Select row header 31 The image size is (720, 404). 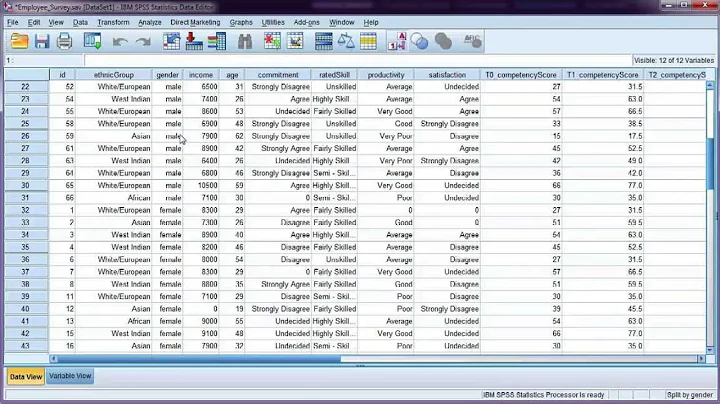[x=26, y=198]
